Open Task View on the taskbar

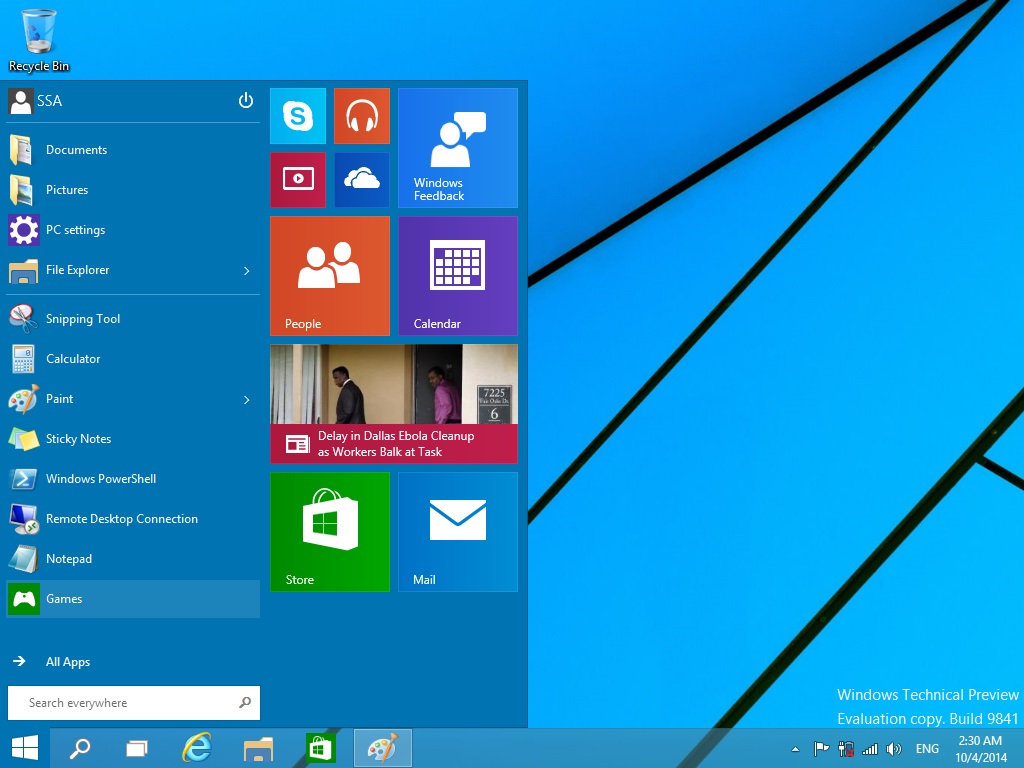(136, 748)
